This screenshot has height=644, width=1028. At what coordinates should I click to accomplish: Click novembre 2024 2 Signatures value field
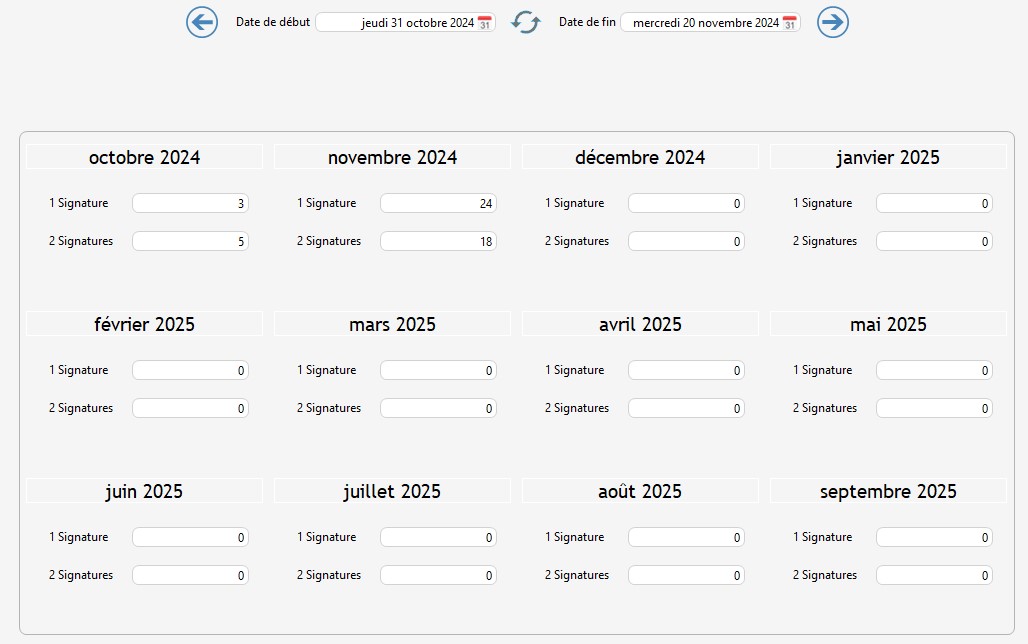tap(438, 242)
